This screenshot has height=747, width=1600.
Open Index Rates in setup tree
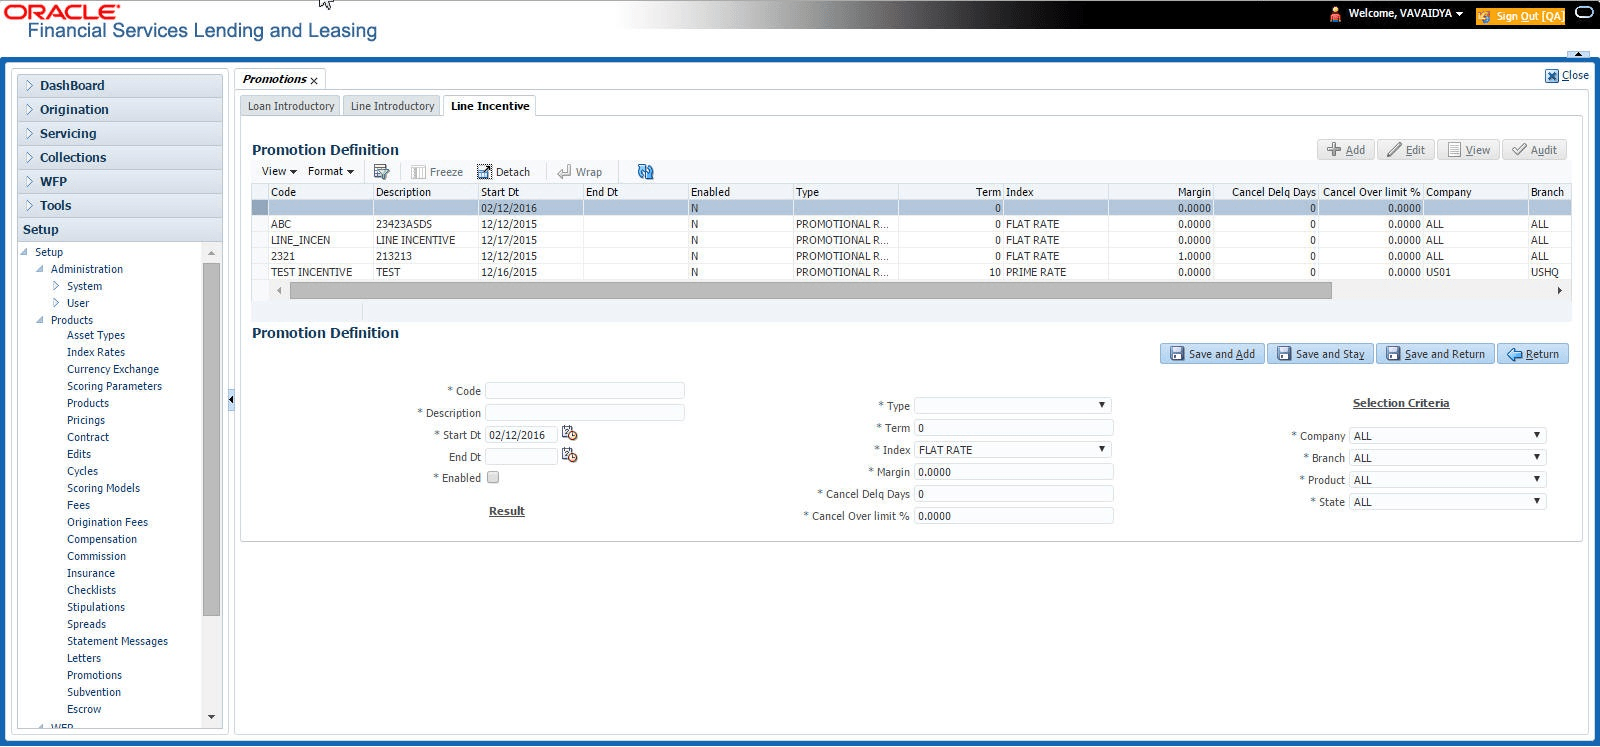(x=96, y=352)
